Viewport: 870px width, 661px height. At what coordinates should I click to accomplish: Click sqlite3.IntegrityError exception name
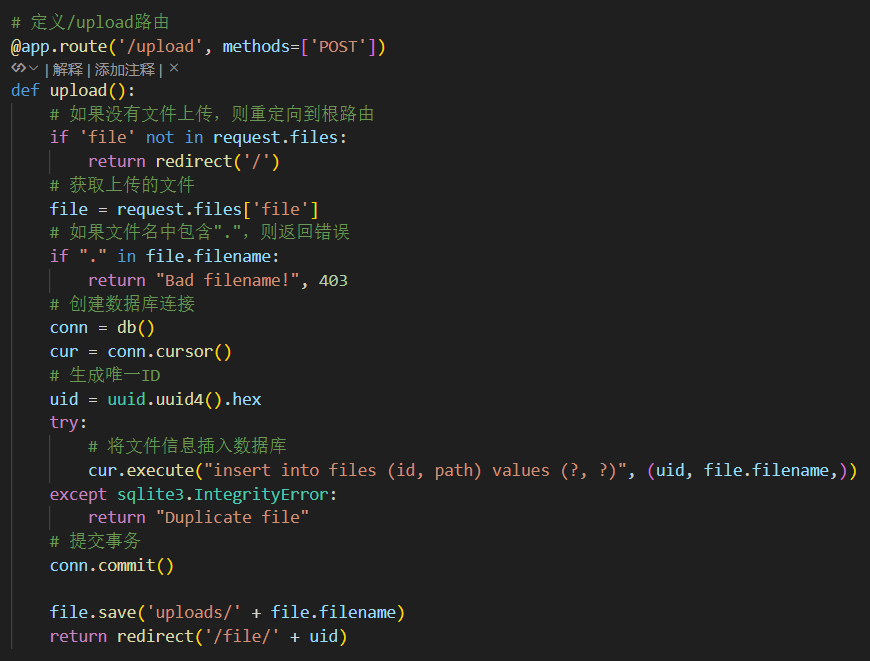coord(227,494)
